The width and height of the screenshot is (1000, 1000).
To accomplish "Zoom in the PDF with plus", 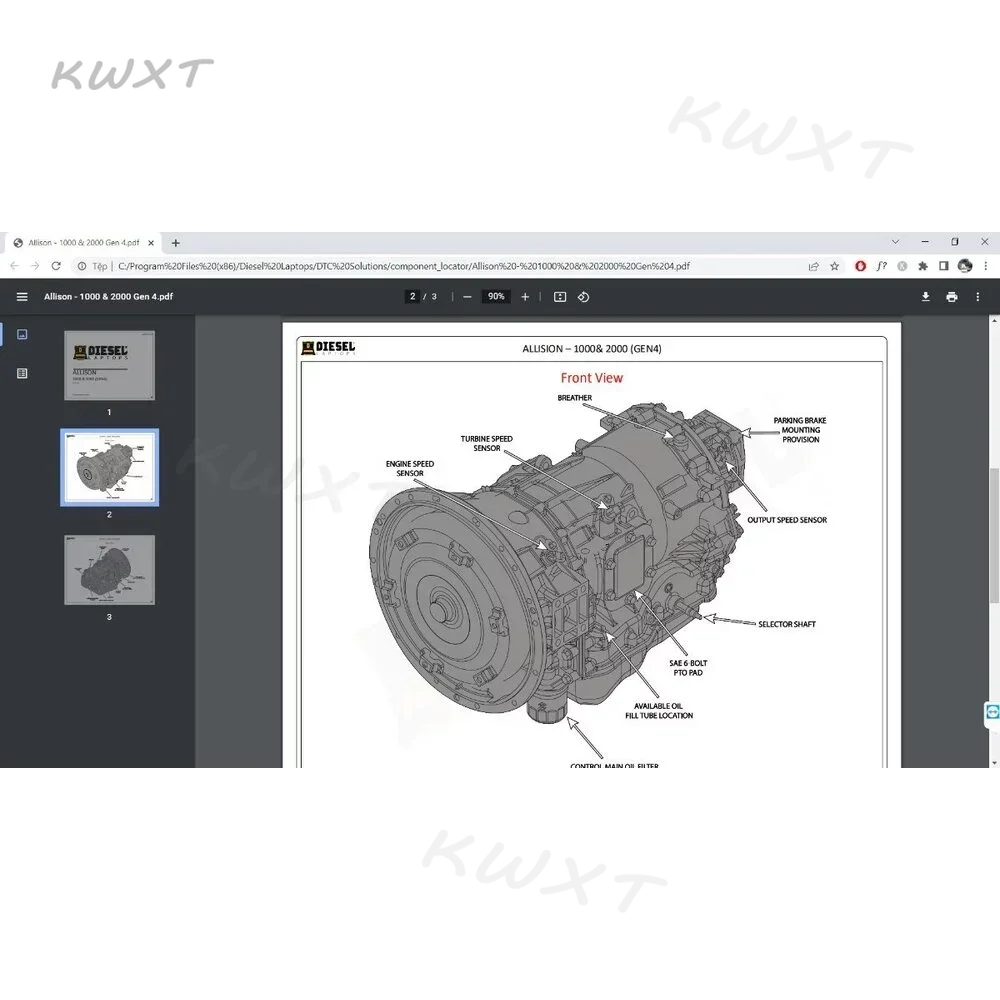I will pyautogui.click(x=525, y=297).
